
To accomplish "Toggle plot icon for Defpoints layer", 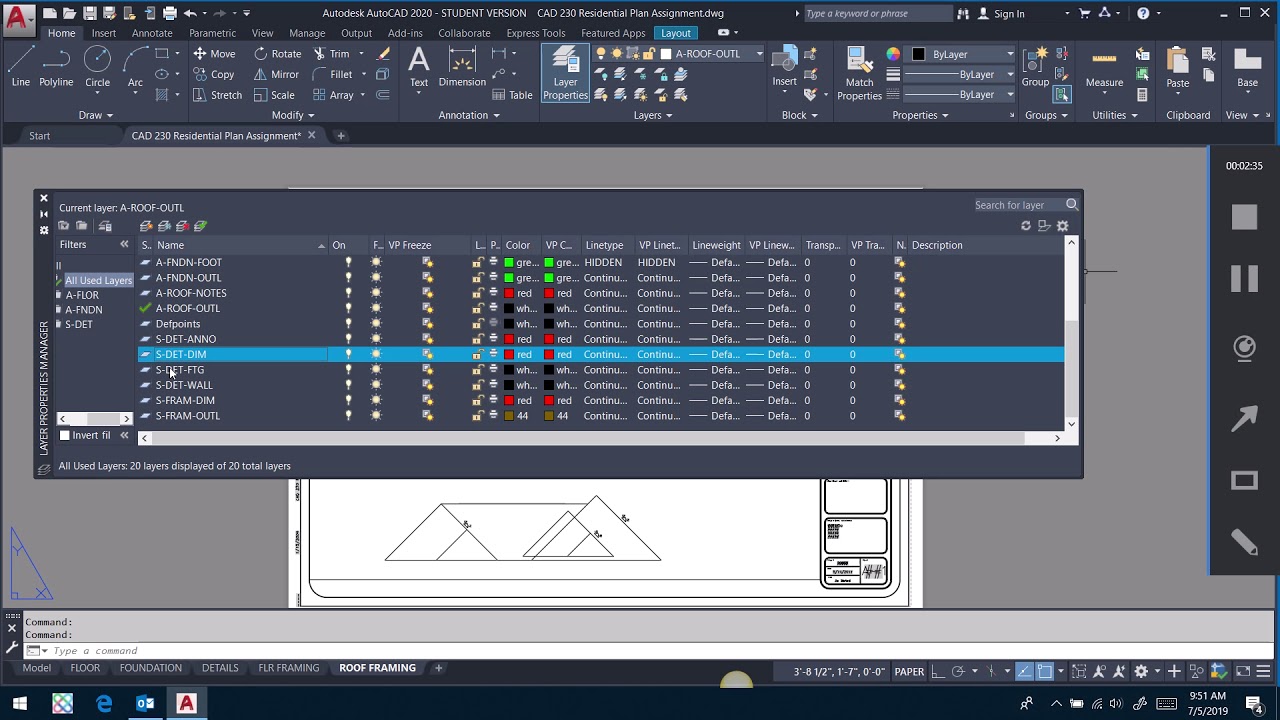I will [493, 324].
